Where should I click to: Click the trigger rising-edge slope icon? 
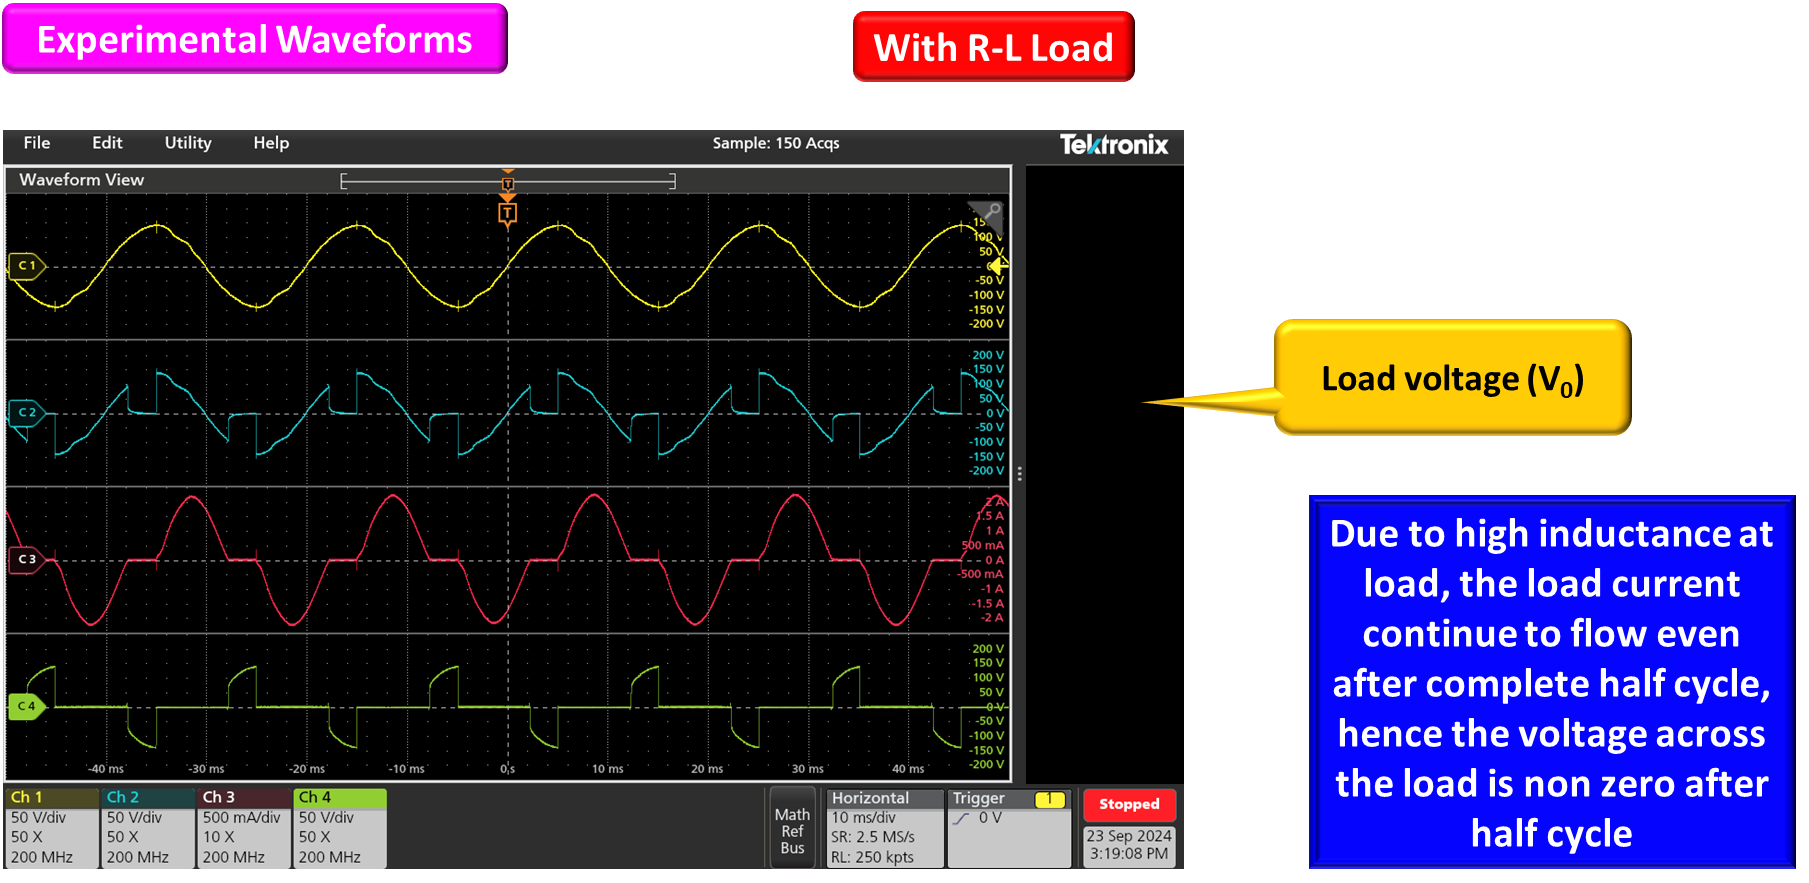(x=962, y=819)
